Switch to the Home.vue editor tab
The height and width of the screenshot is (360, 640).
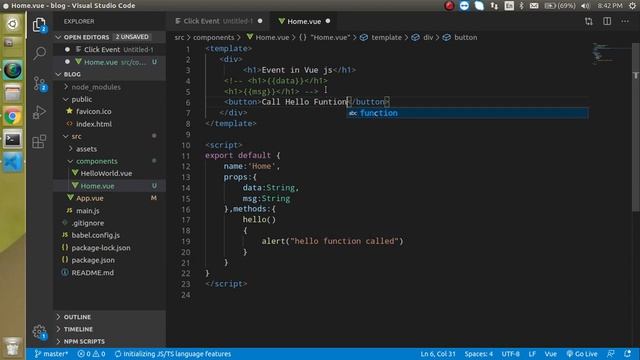point(304,21)
